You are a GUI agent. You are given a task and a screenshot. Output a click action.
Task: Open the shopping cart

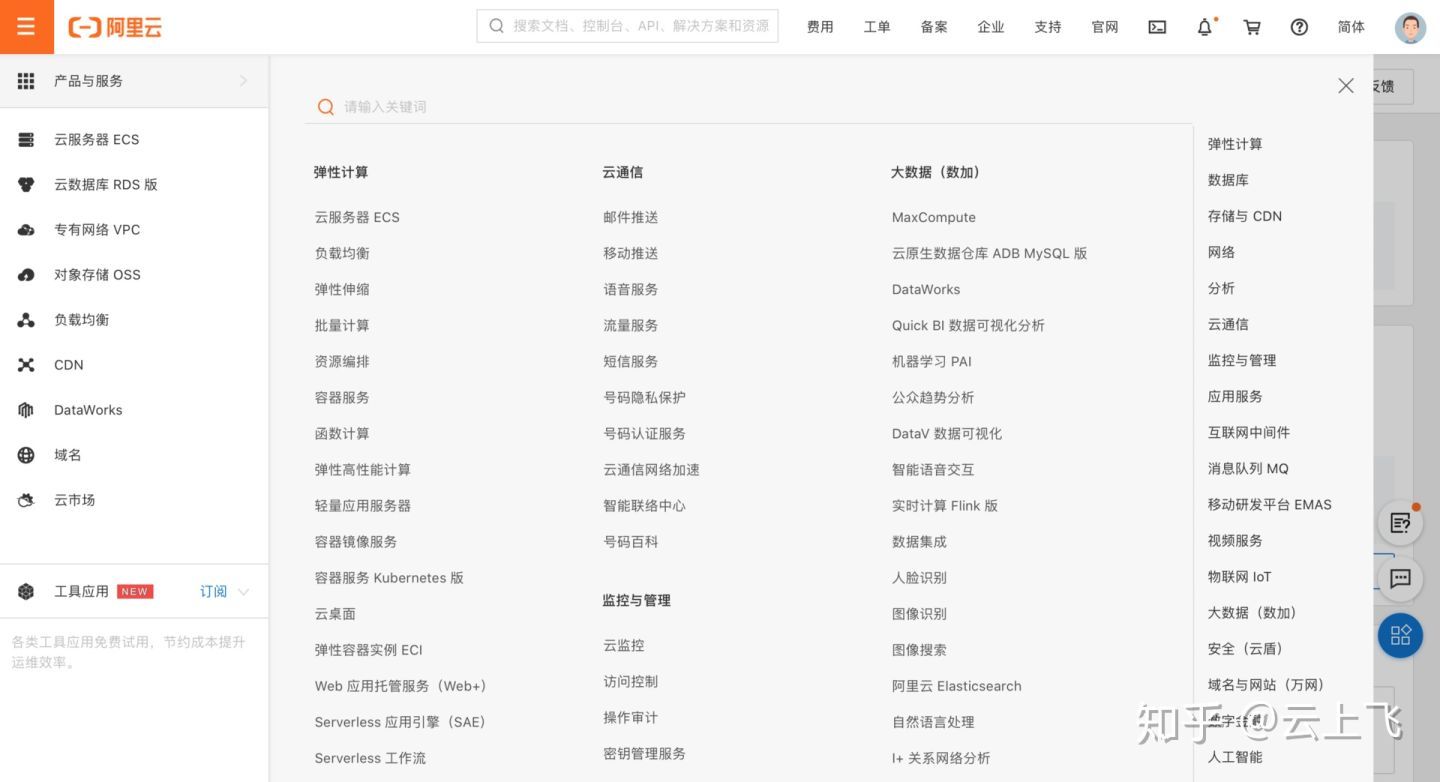click(x=1252, y=27)
